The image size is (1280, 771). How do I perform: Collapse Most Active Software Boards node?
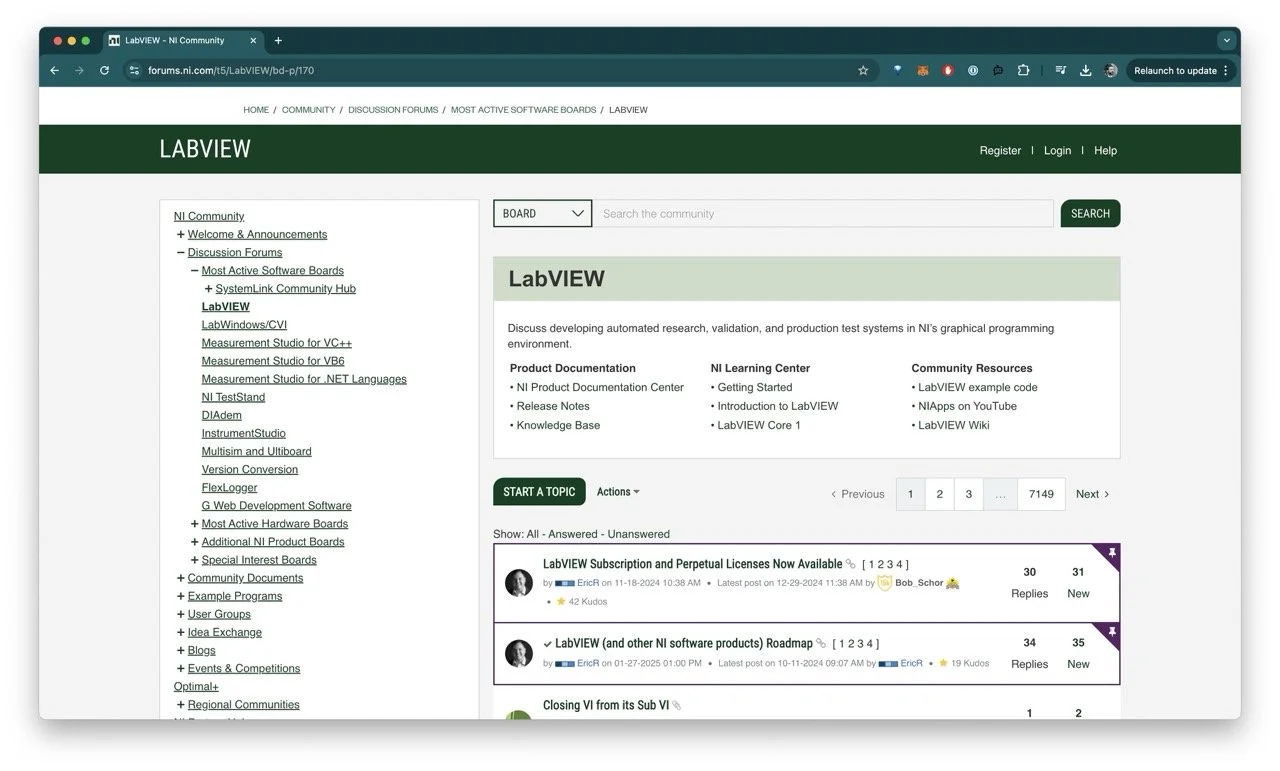pyautogui.click(x=195, y=271)
